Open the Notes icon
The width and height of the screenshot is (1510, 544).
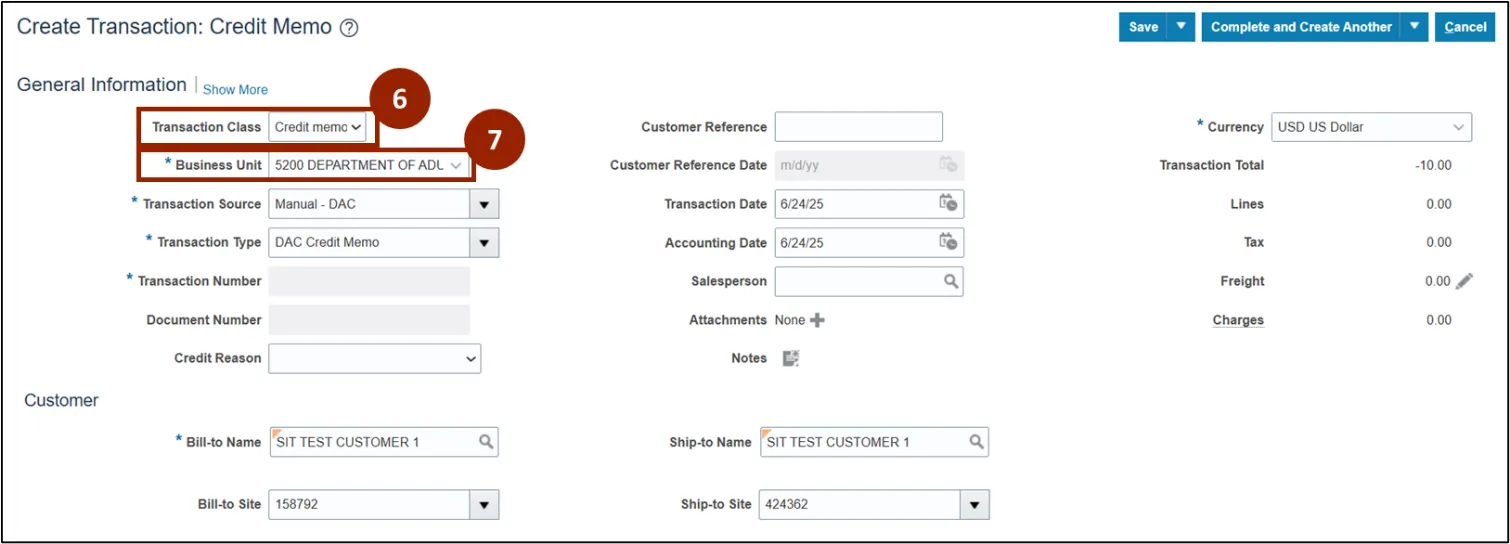coord(790,358)
